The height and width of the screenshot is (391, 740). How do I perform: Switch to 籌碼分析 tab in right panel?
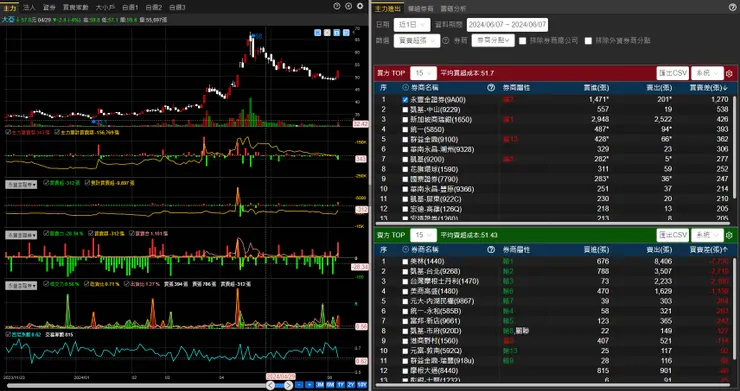453,8
